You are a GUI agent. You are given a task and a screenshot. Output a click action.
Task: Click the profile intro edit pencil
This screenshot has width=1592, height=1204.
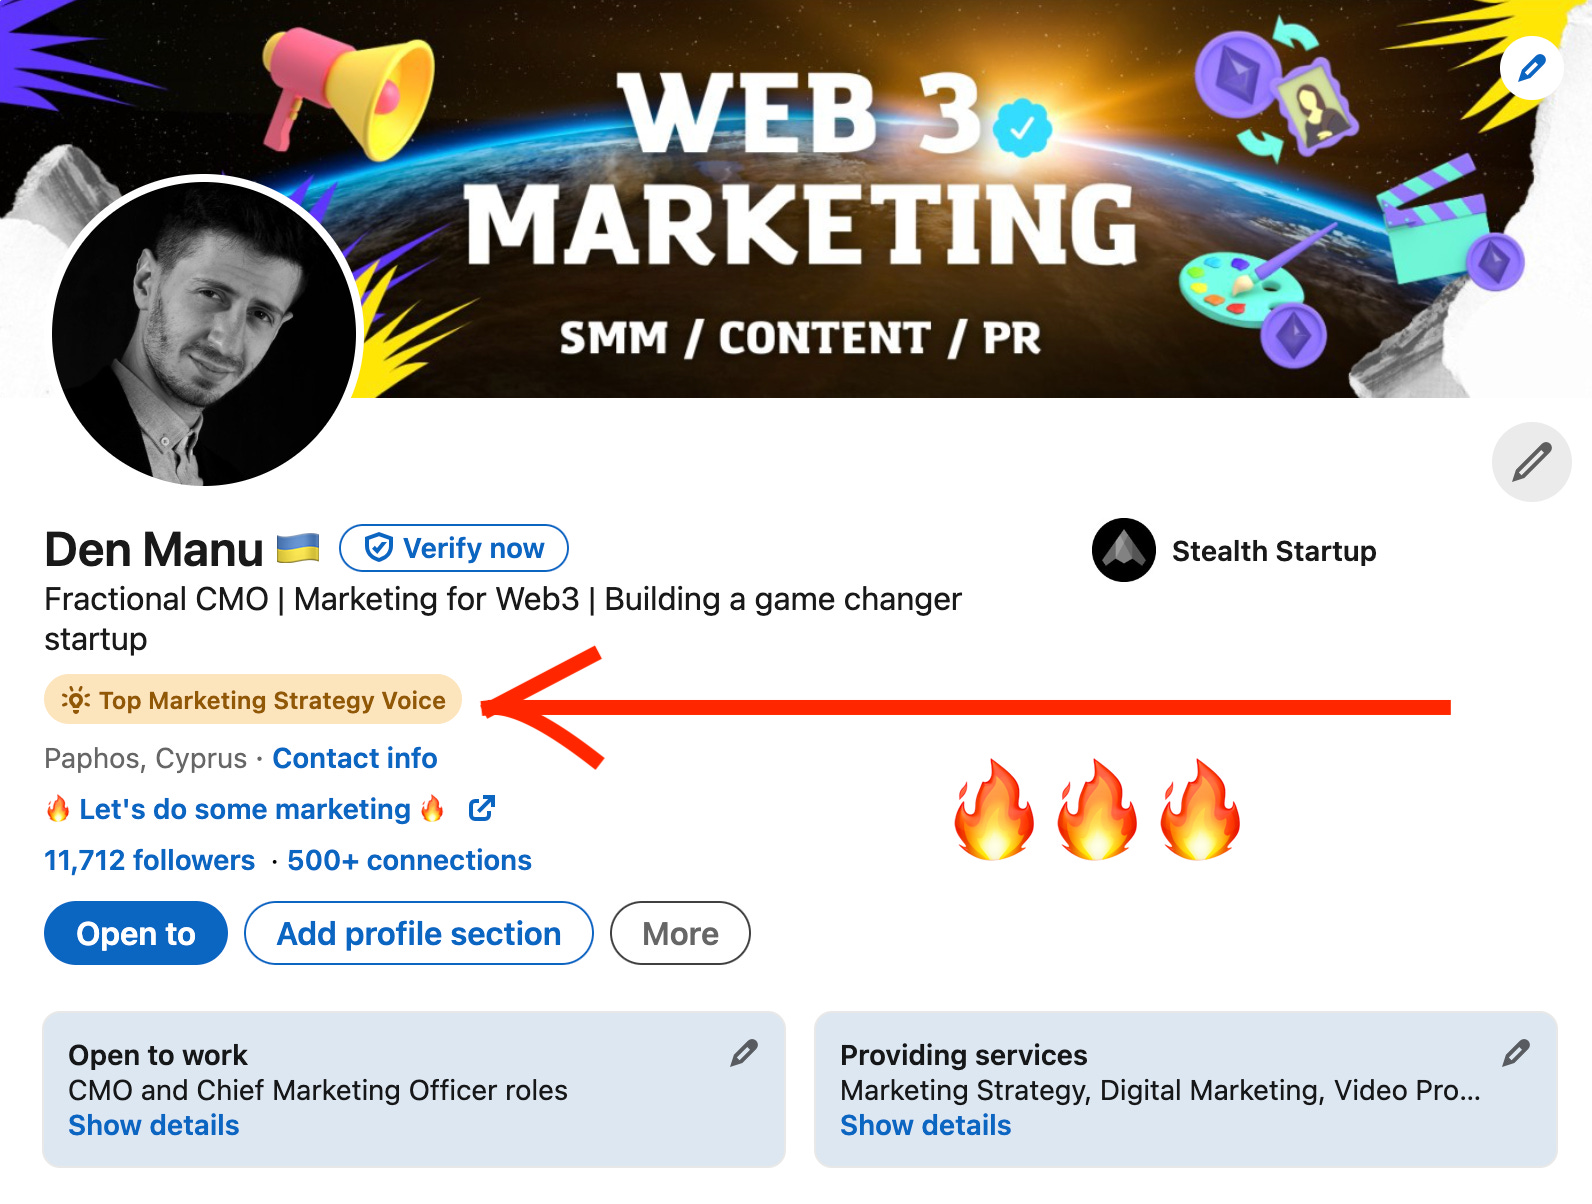point(1531,462)
